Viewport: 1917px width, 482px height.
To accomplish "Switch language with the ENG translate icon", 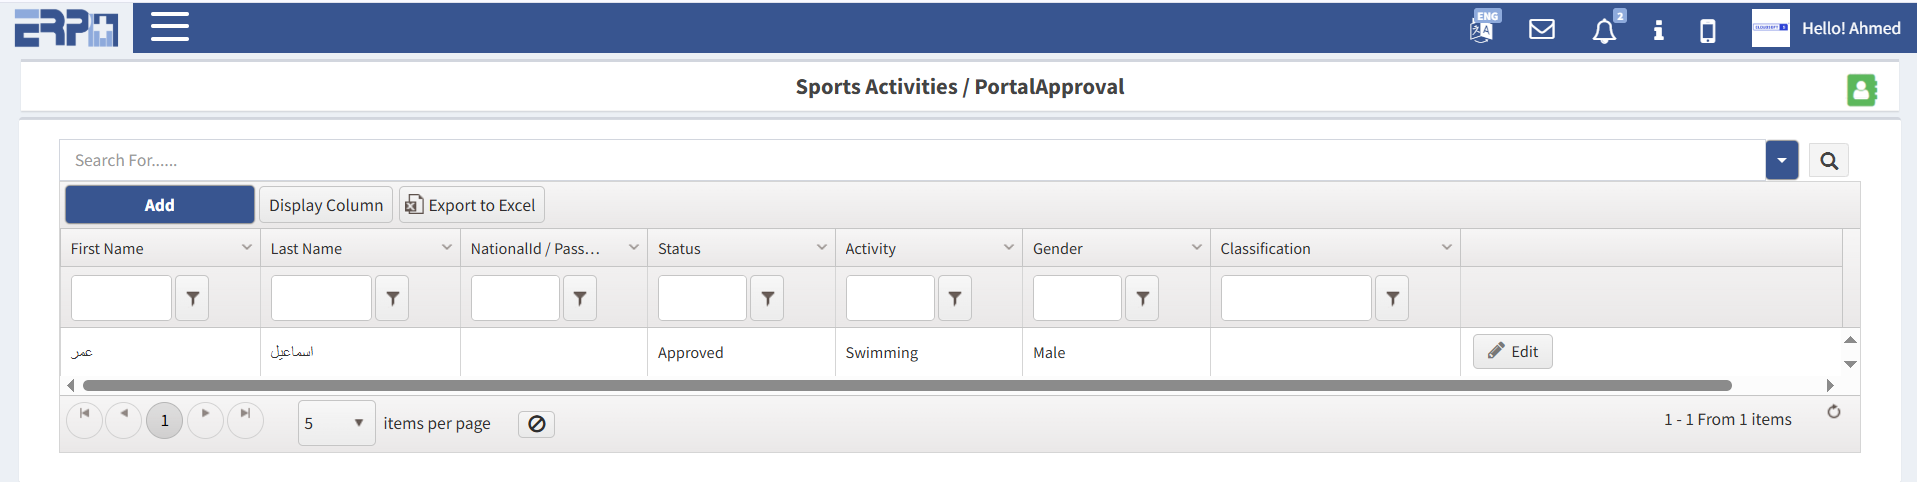I will point(1482,28).
